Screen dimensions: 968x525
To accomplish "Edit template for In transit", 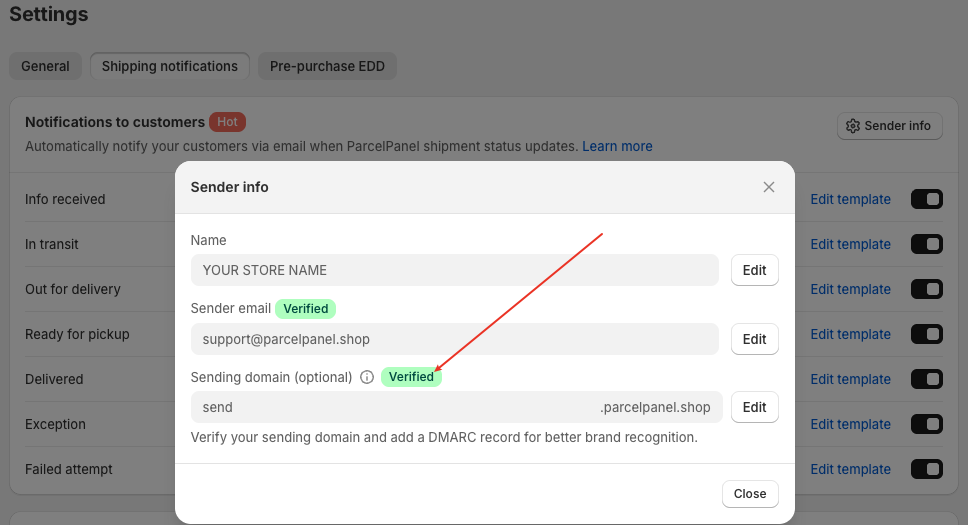I will click(851, 245).
